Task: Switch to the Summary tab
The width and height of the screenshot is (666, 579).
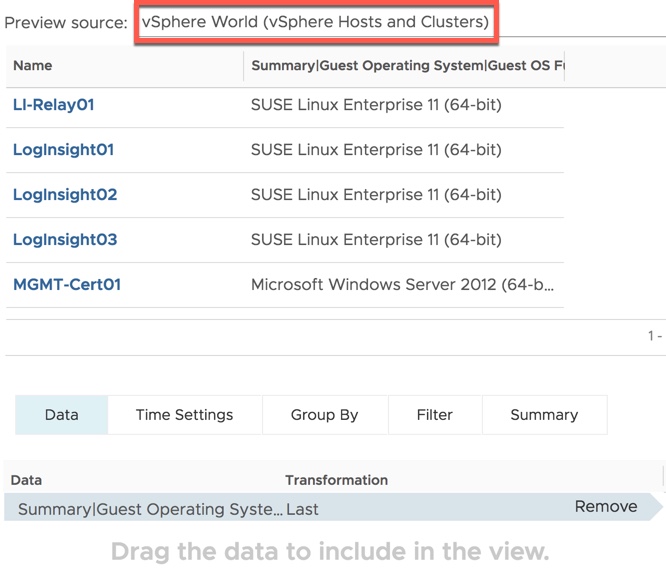Action: click(x=544, y=415)
